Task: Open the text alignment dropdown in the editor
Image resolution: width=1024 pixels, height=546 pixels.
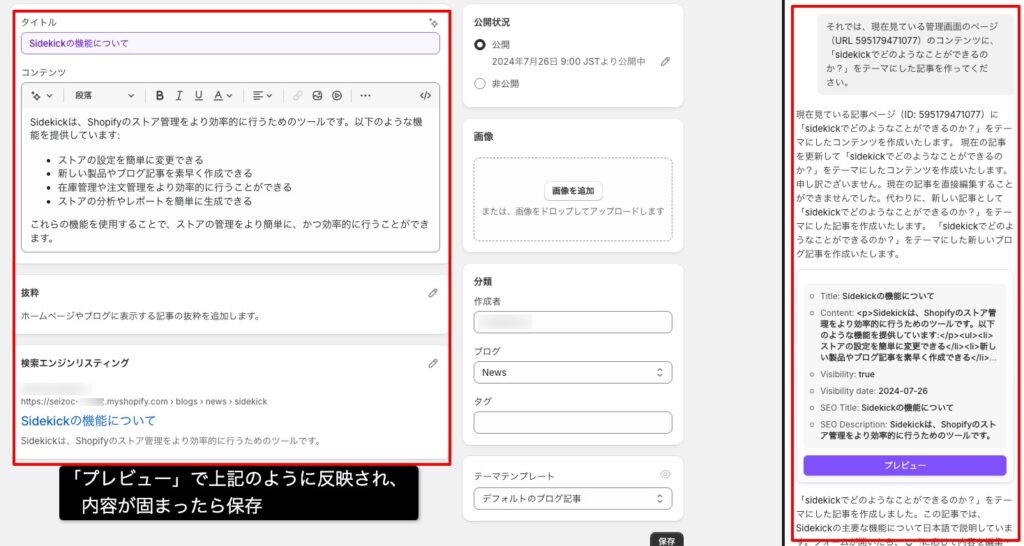Action: tap(262, 96)
